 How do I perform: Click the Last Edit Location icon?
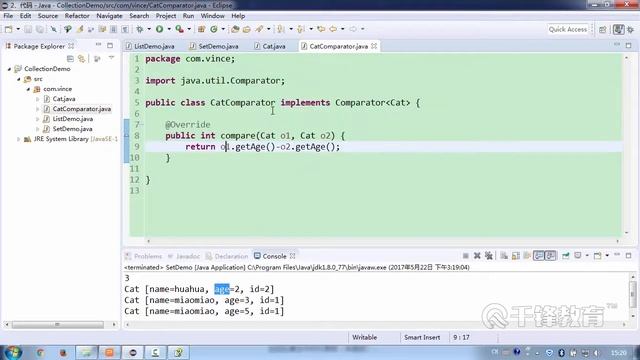pyautogui.click(x=321, y=29)
